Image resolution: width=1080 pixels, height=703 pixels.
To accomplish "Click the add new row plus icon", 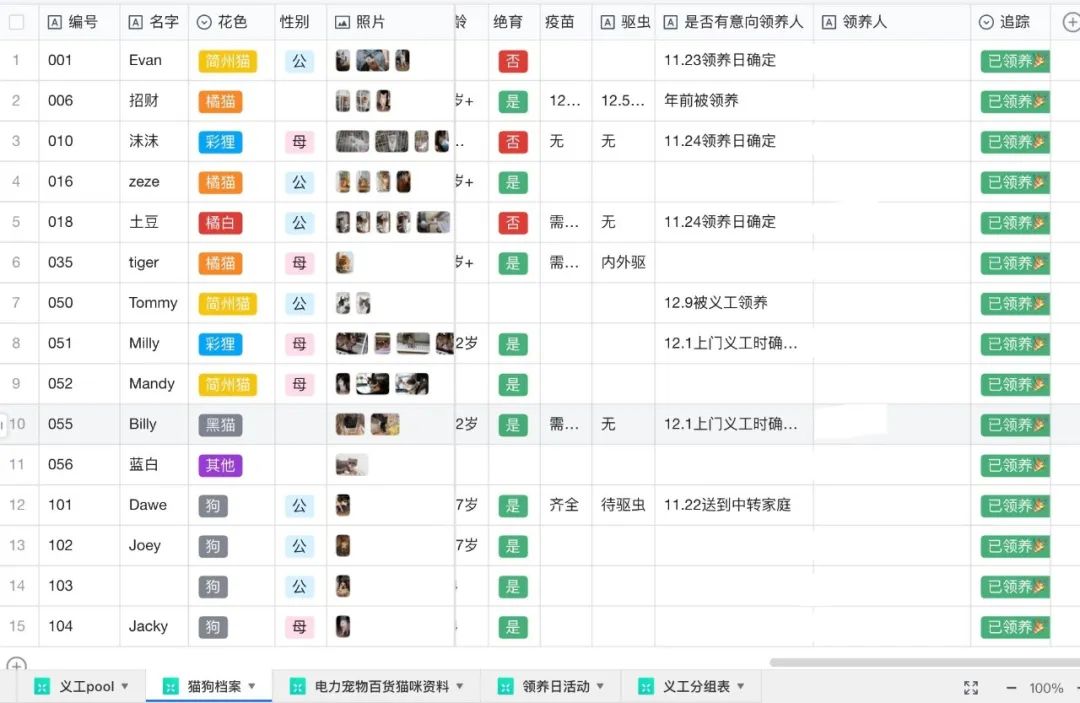I will point(15,665).
